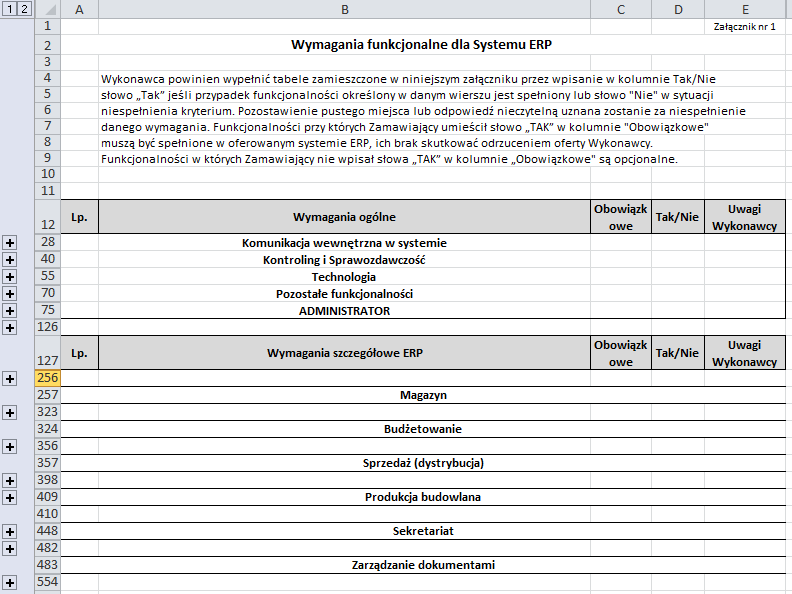The image size is (792, 594).
Task: Expand the group at row 356
Action: 10,447
